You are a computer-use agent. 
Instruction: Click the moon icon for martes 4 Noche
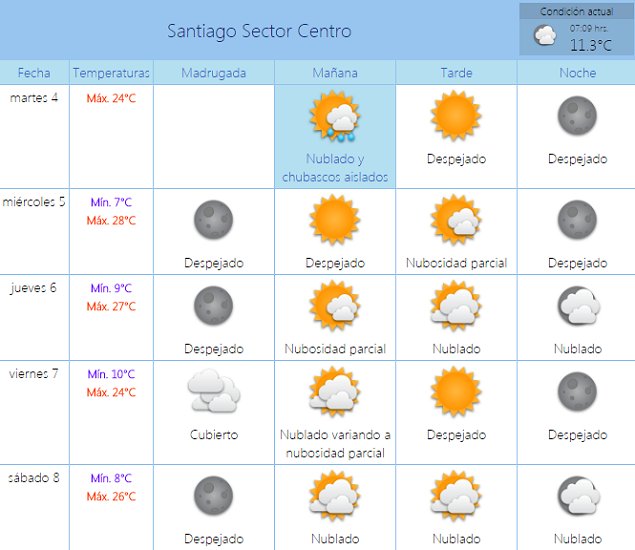[x=577, y=115]
